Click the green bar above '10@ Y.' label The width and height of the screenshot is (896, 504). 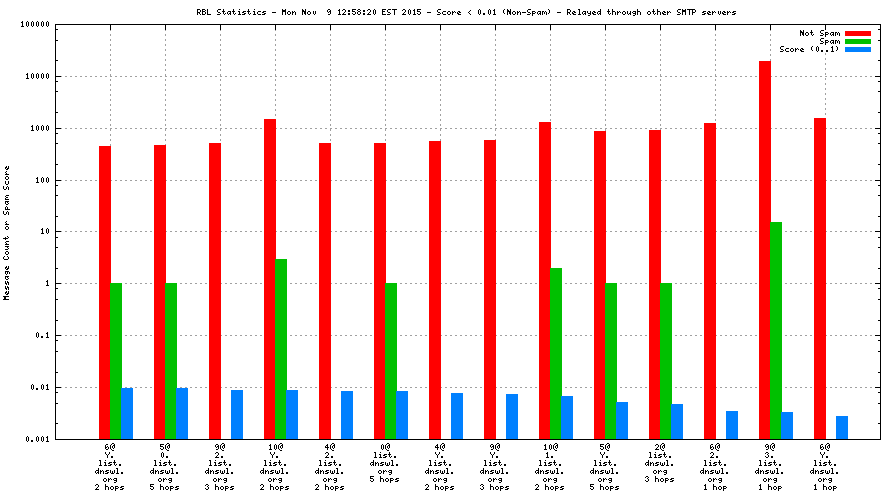(x=282, y=348)
